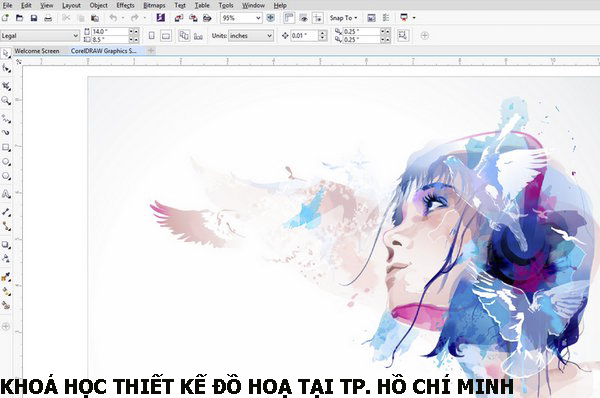
Task: Open Corel Connect search content icon
Action: [160, 18]
